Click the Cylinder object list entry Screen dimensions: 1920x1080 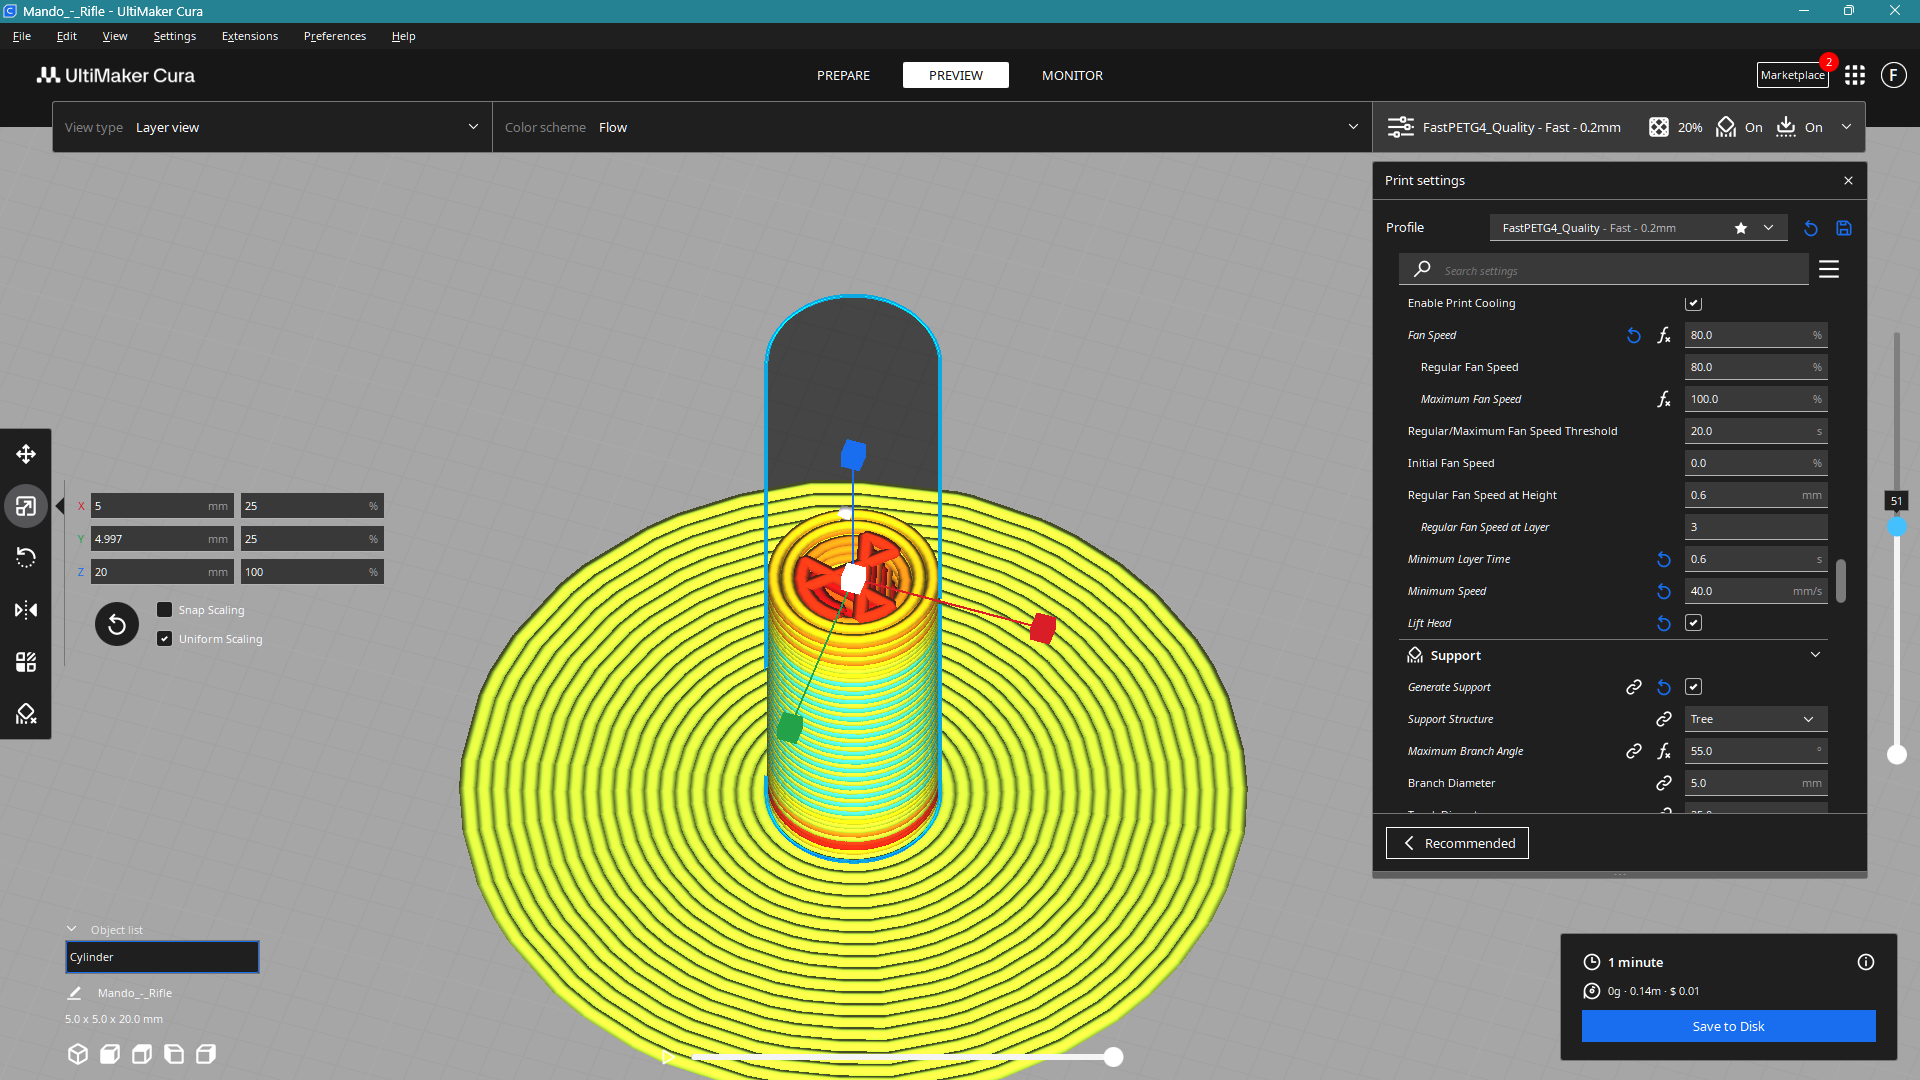click(161, 957)
